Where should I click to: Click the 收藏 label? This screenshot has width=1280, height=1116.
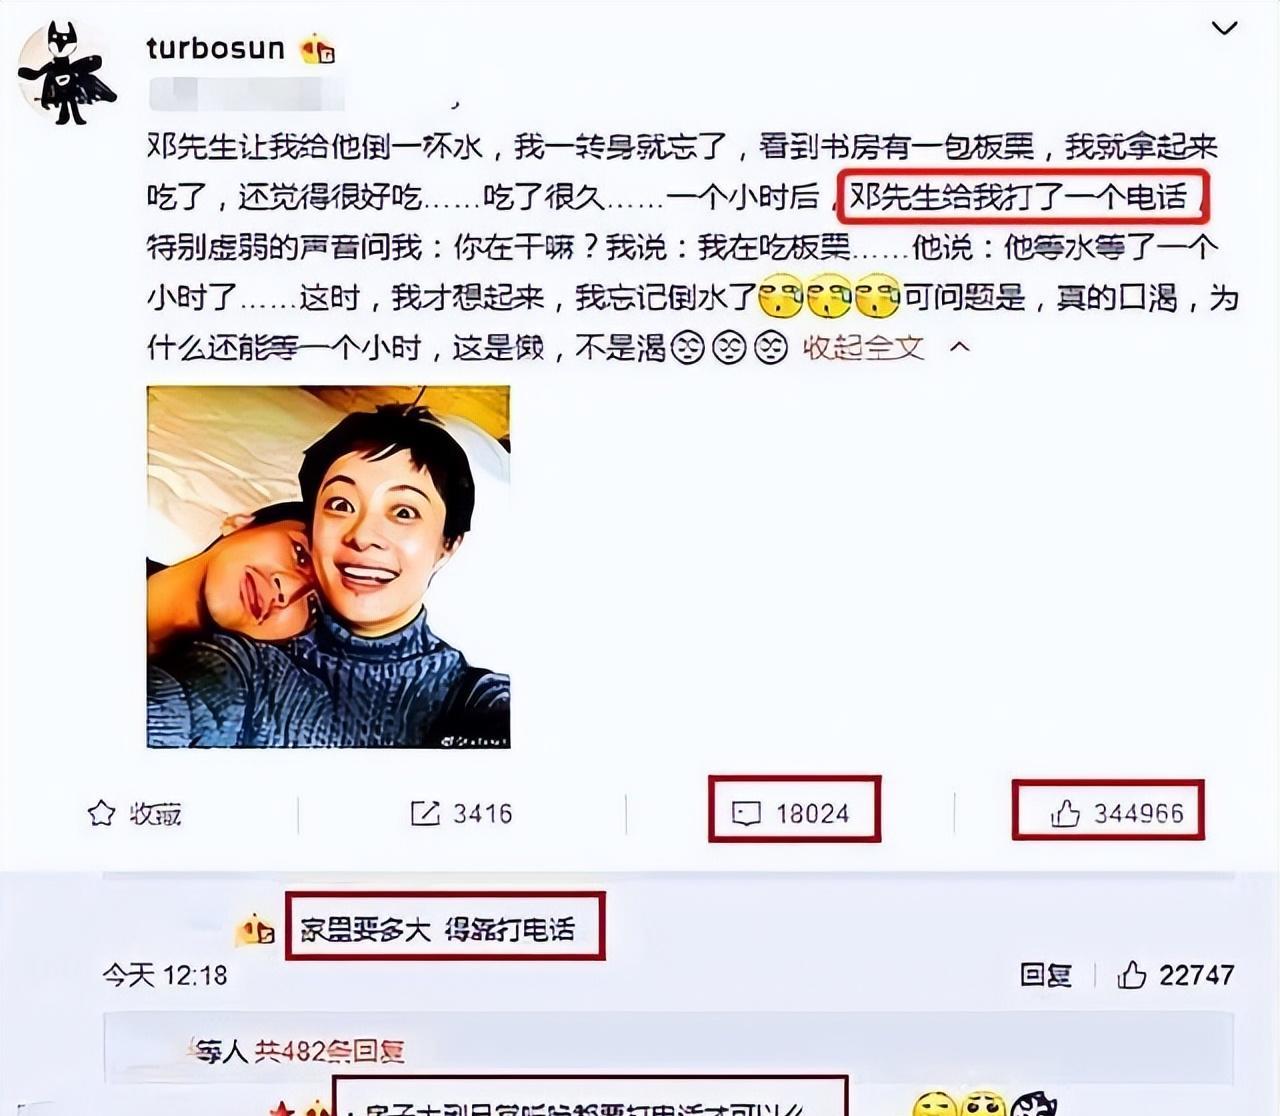click(x=156, y=814)
